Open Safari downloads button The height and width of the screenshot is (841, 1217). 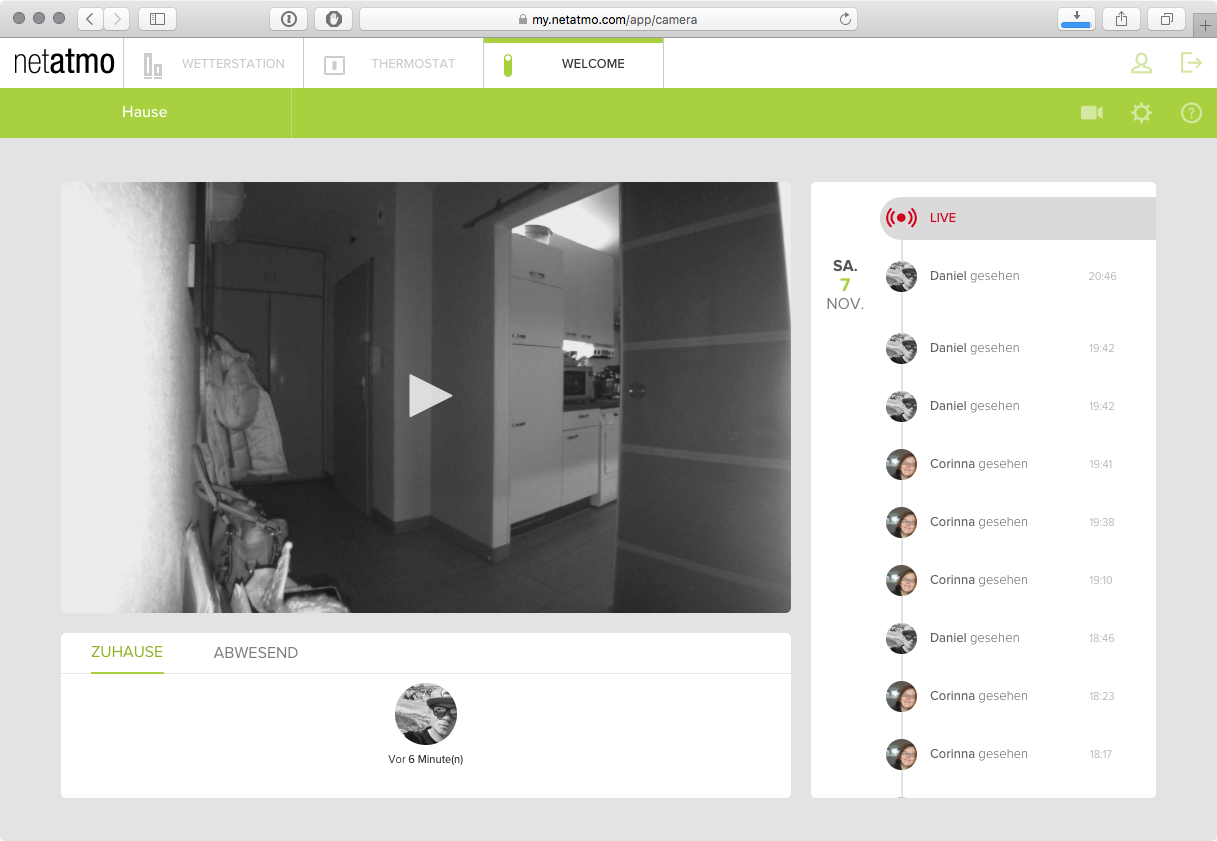(1076, 19)
